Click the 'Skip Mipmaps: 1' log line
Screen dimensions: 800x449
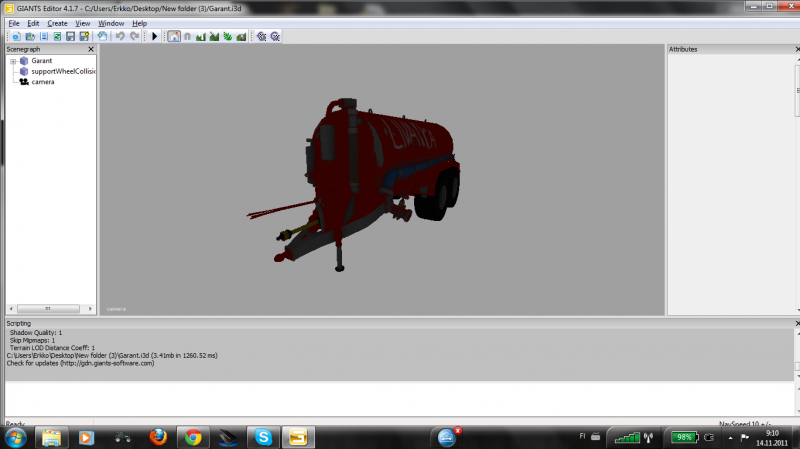[32, 340]
